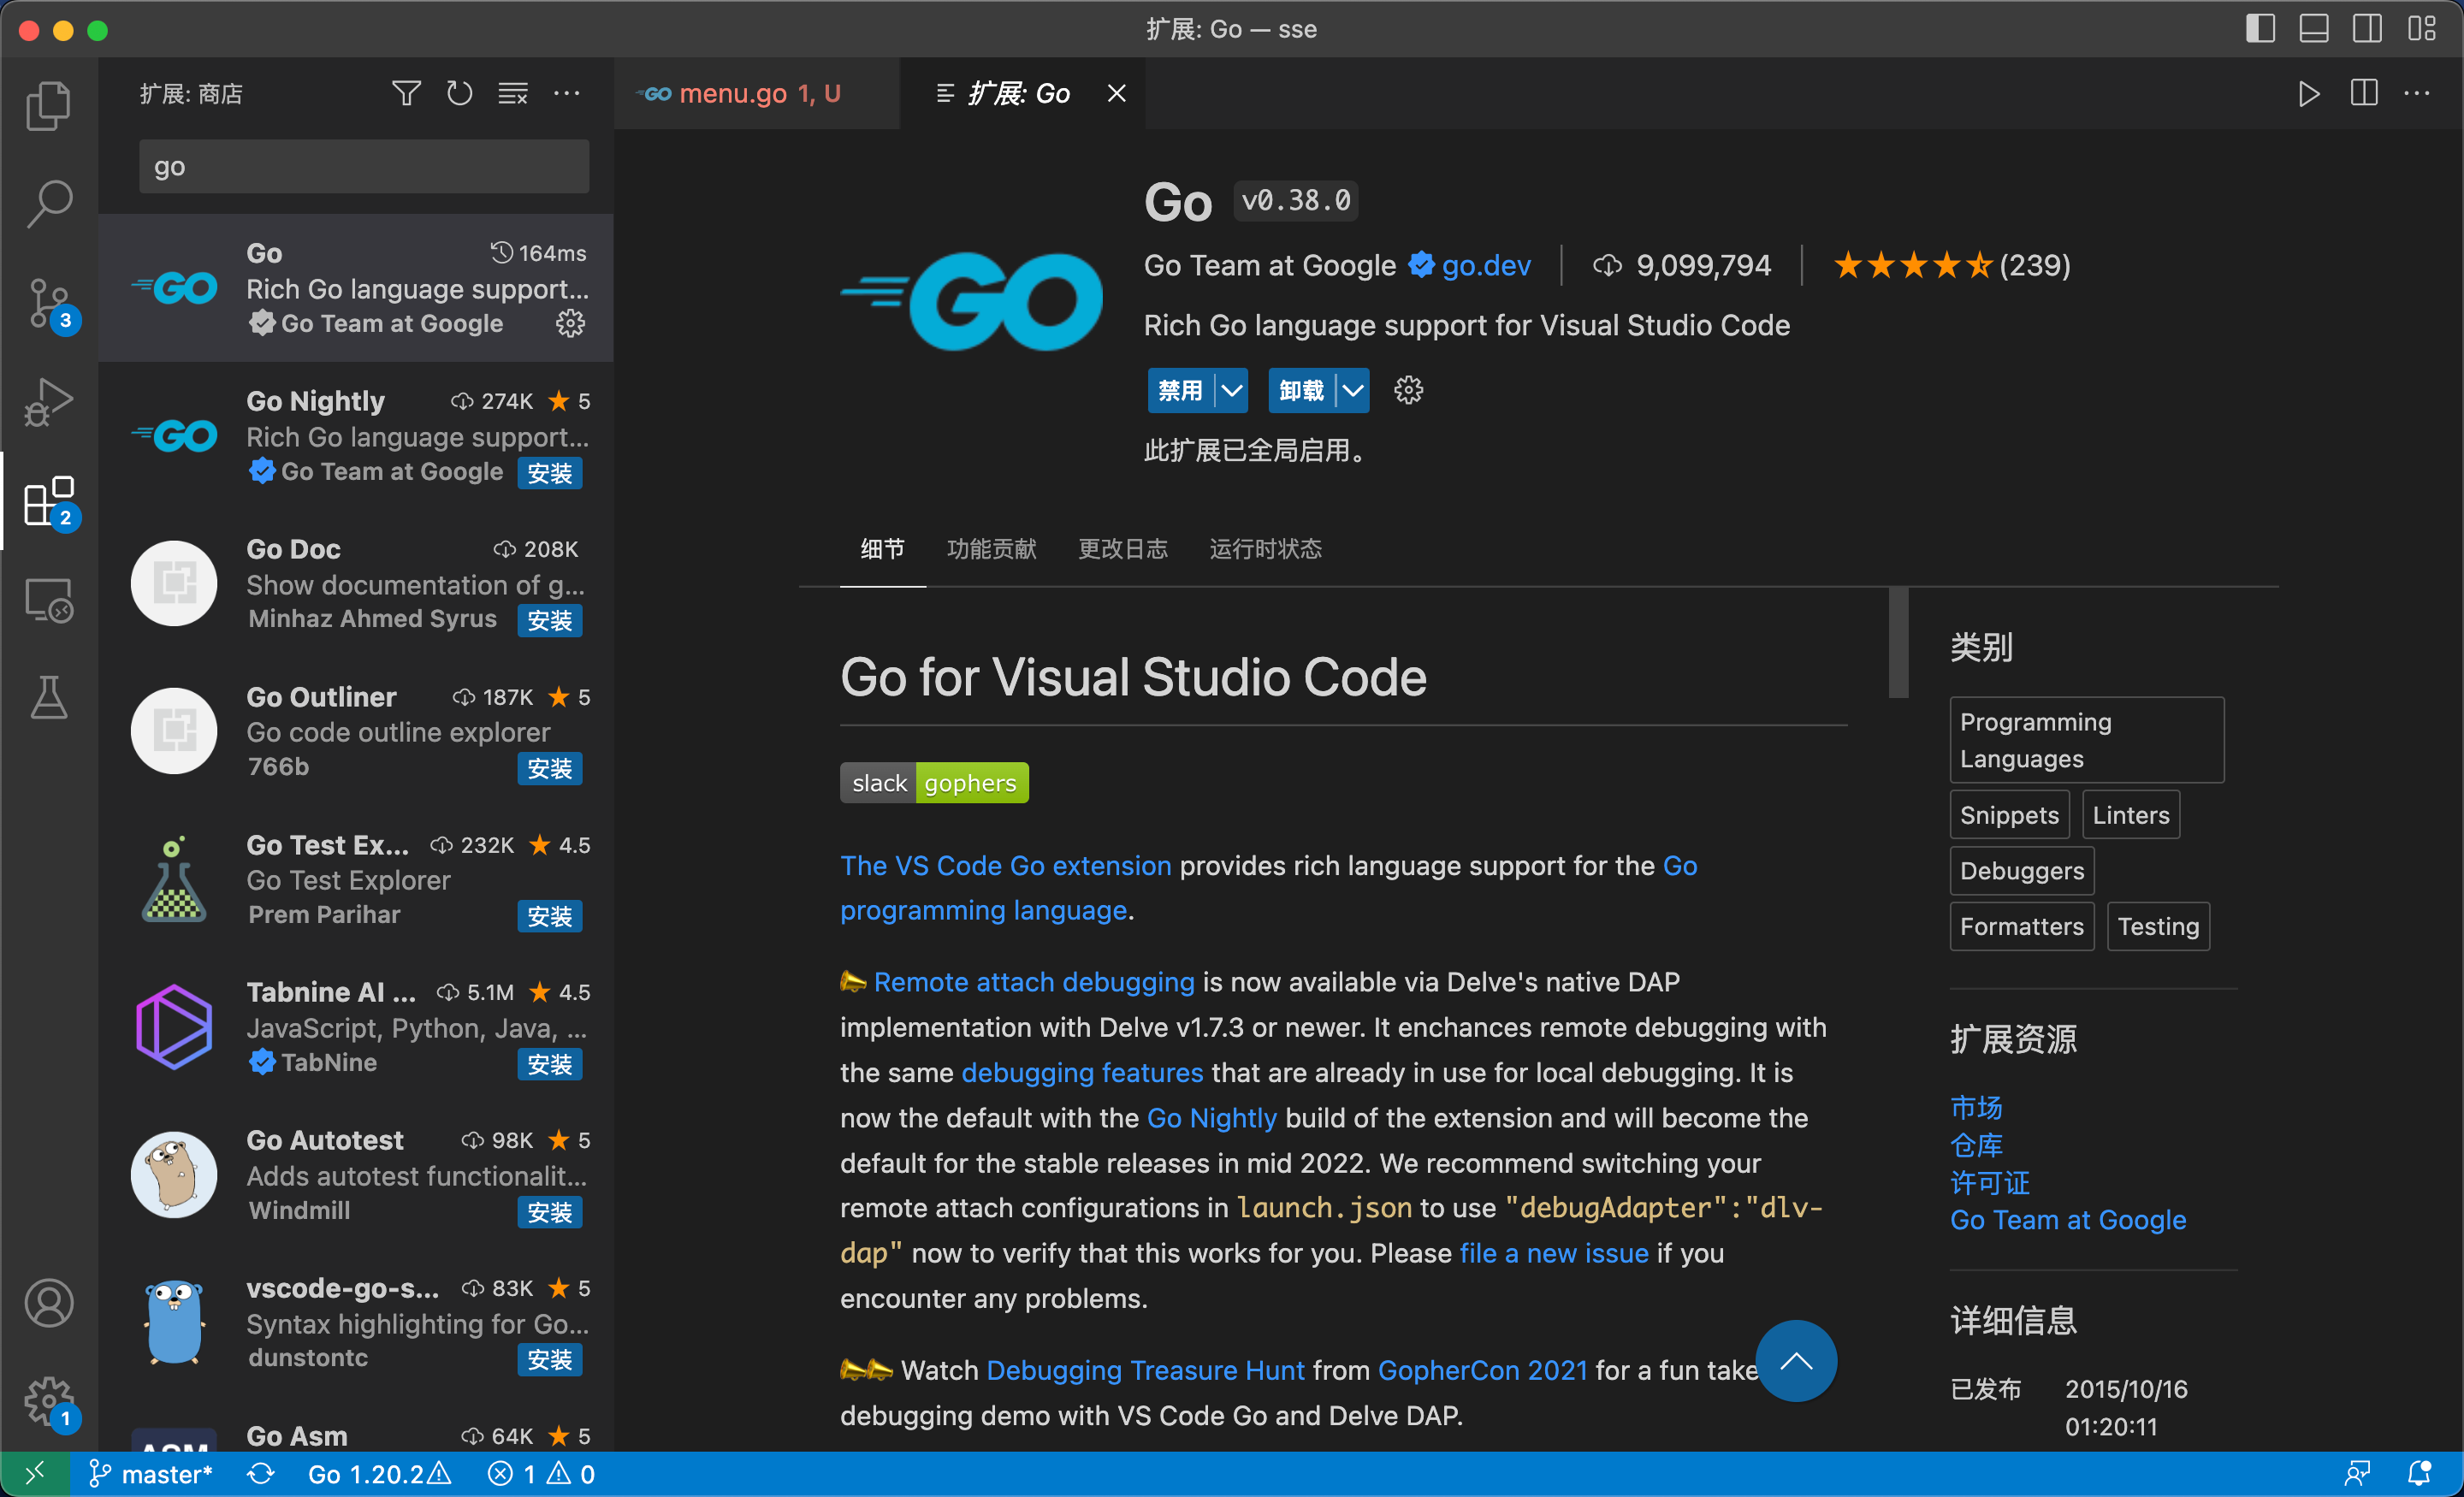Screen dimensions: 2464x1497
Task: Open the go.dev publisher link
Action: tap(1485, 266)
